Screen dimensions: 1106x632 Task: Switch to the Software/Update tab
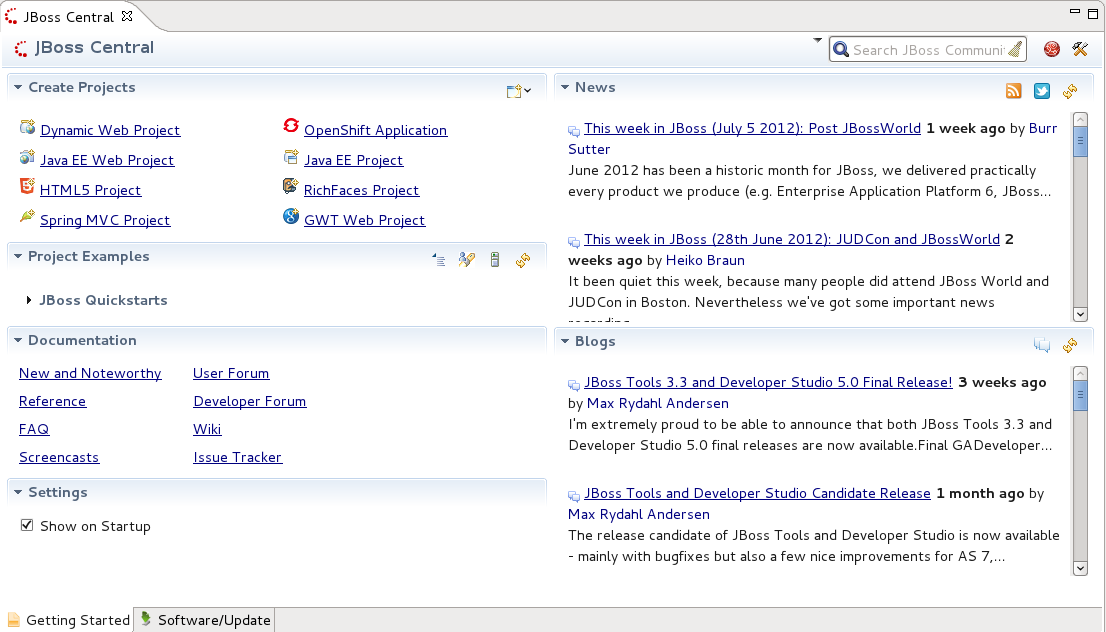click(205, 620)
